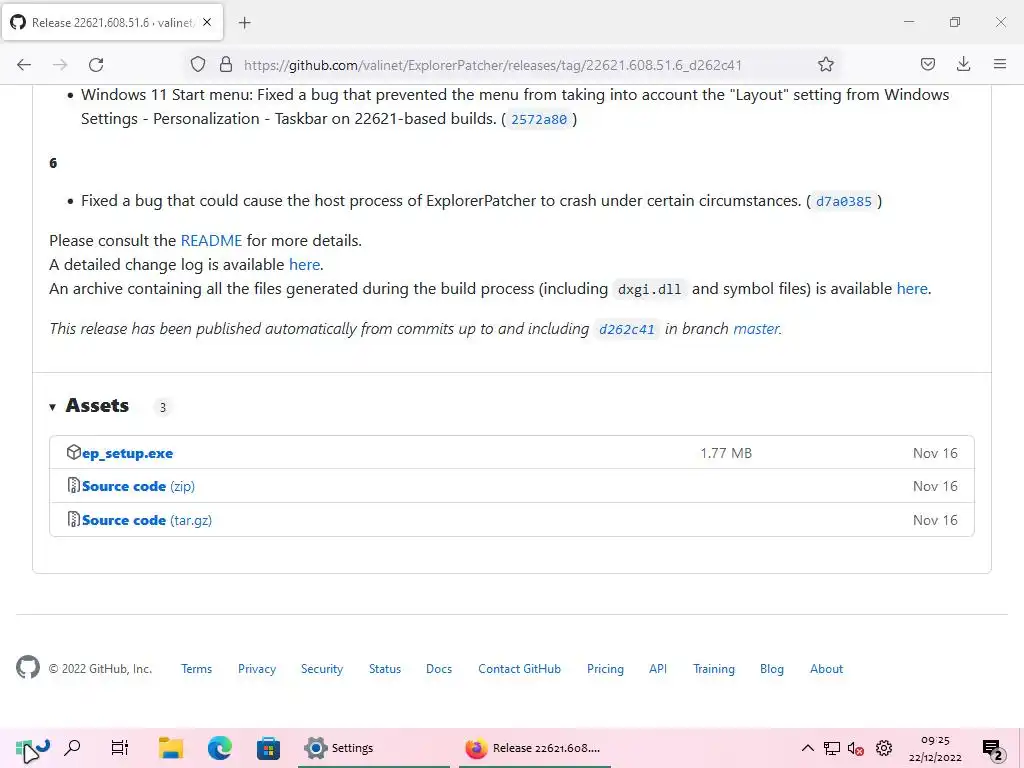Open a new browser tab
1024x768 pixels.
pyautogui.click(x=244, y=23)
